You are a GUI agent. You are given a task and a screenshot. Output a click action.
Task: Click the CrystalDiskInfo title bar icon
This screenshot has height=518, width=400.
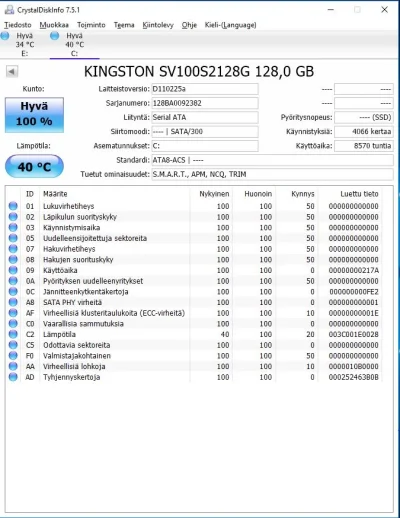pyautogui.click(x=9, y=10)
